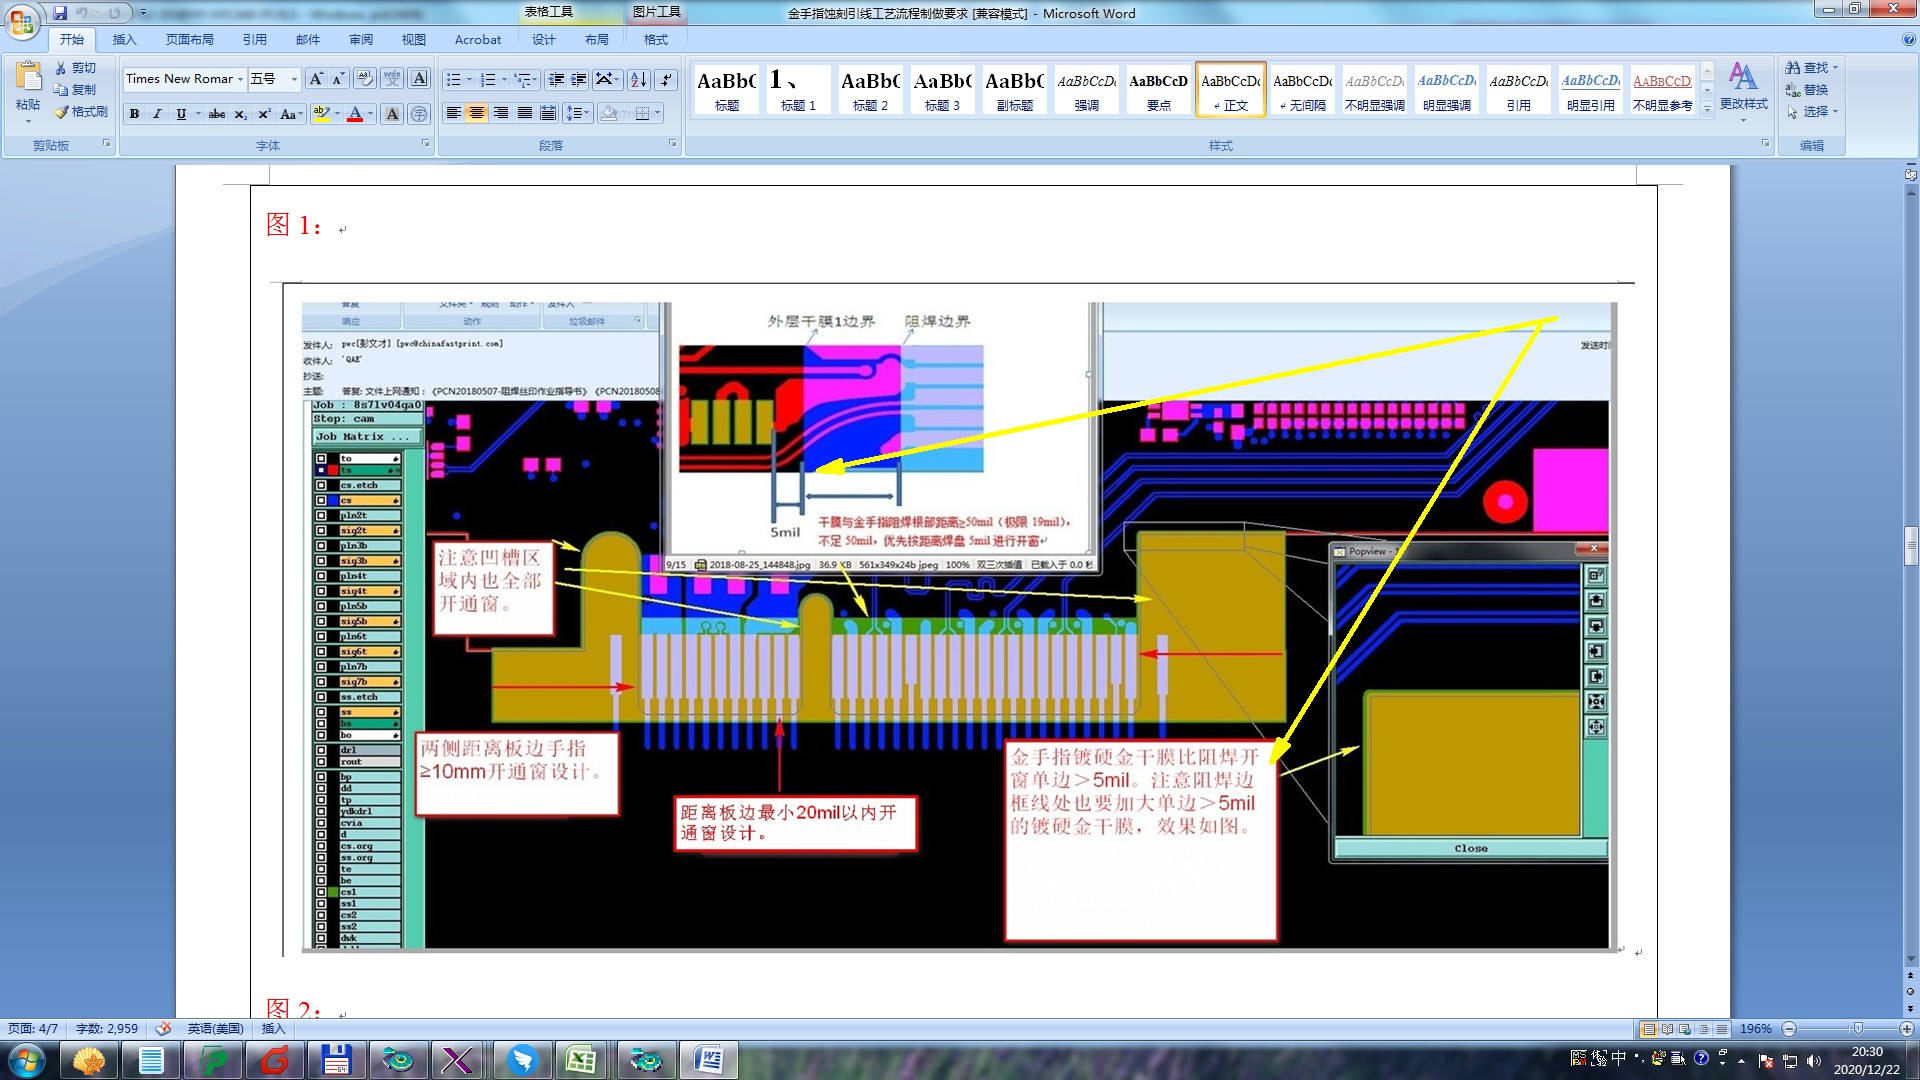Switch to Full Screen Reading view
Screen dimensions: 1920x1080
click(x=1667, y=1029)
